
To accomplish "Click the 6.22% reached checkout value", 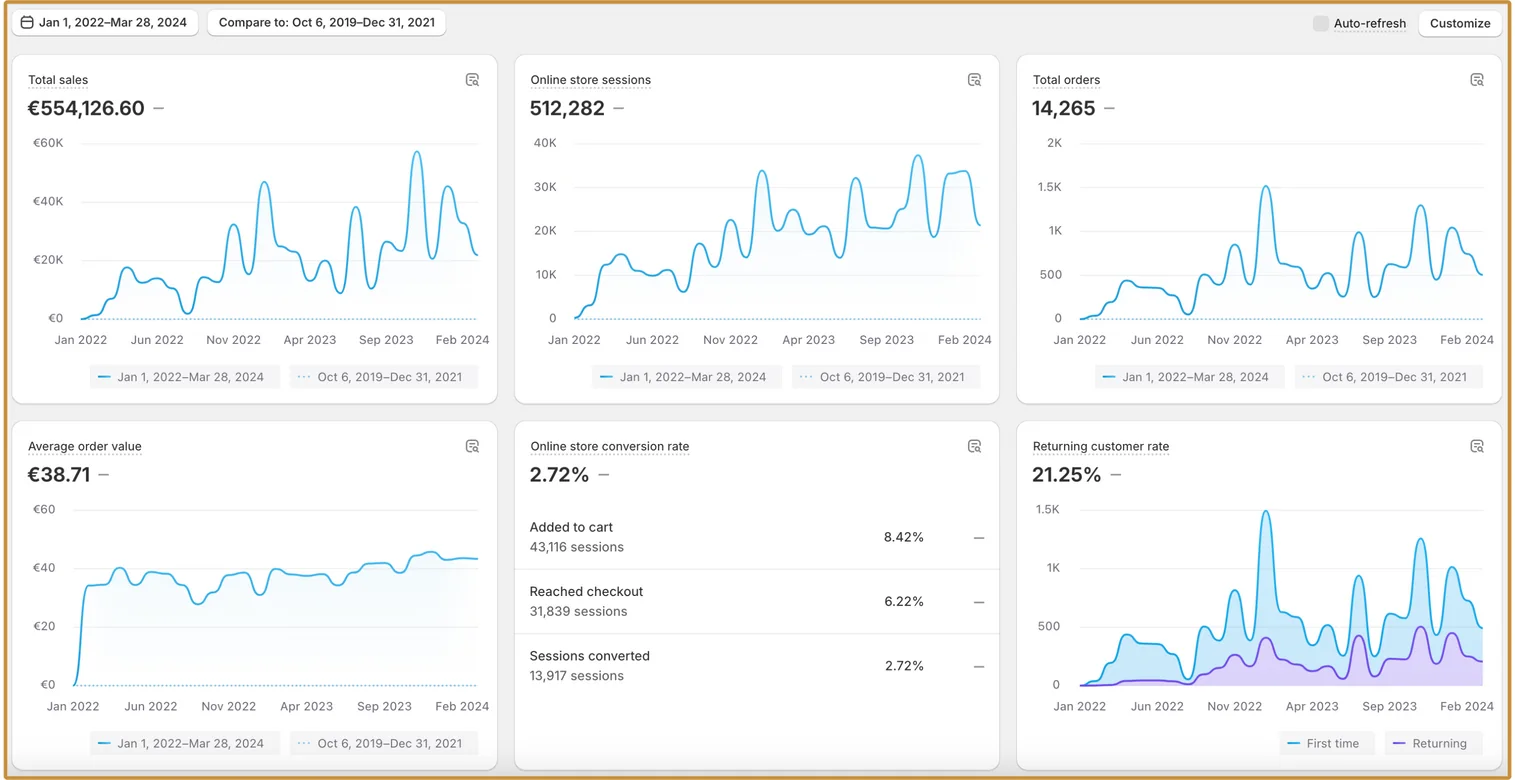I will tap(904, 601).
